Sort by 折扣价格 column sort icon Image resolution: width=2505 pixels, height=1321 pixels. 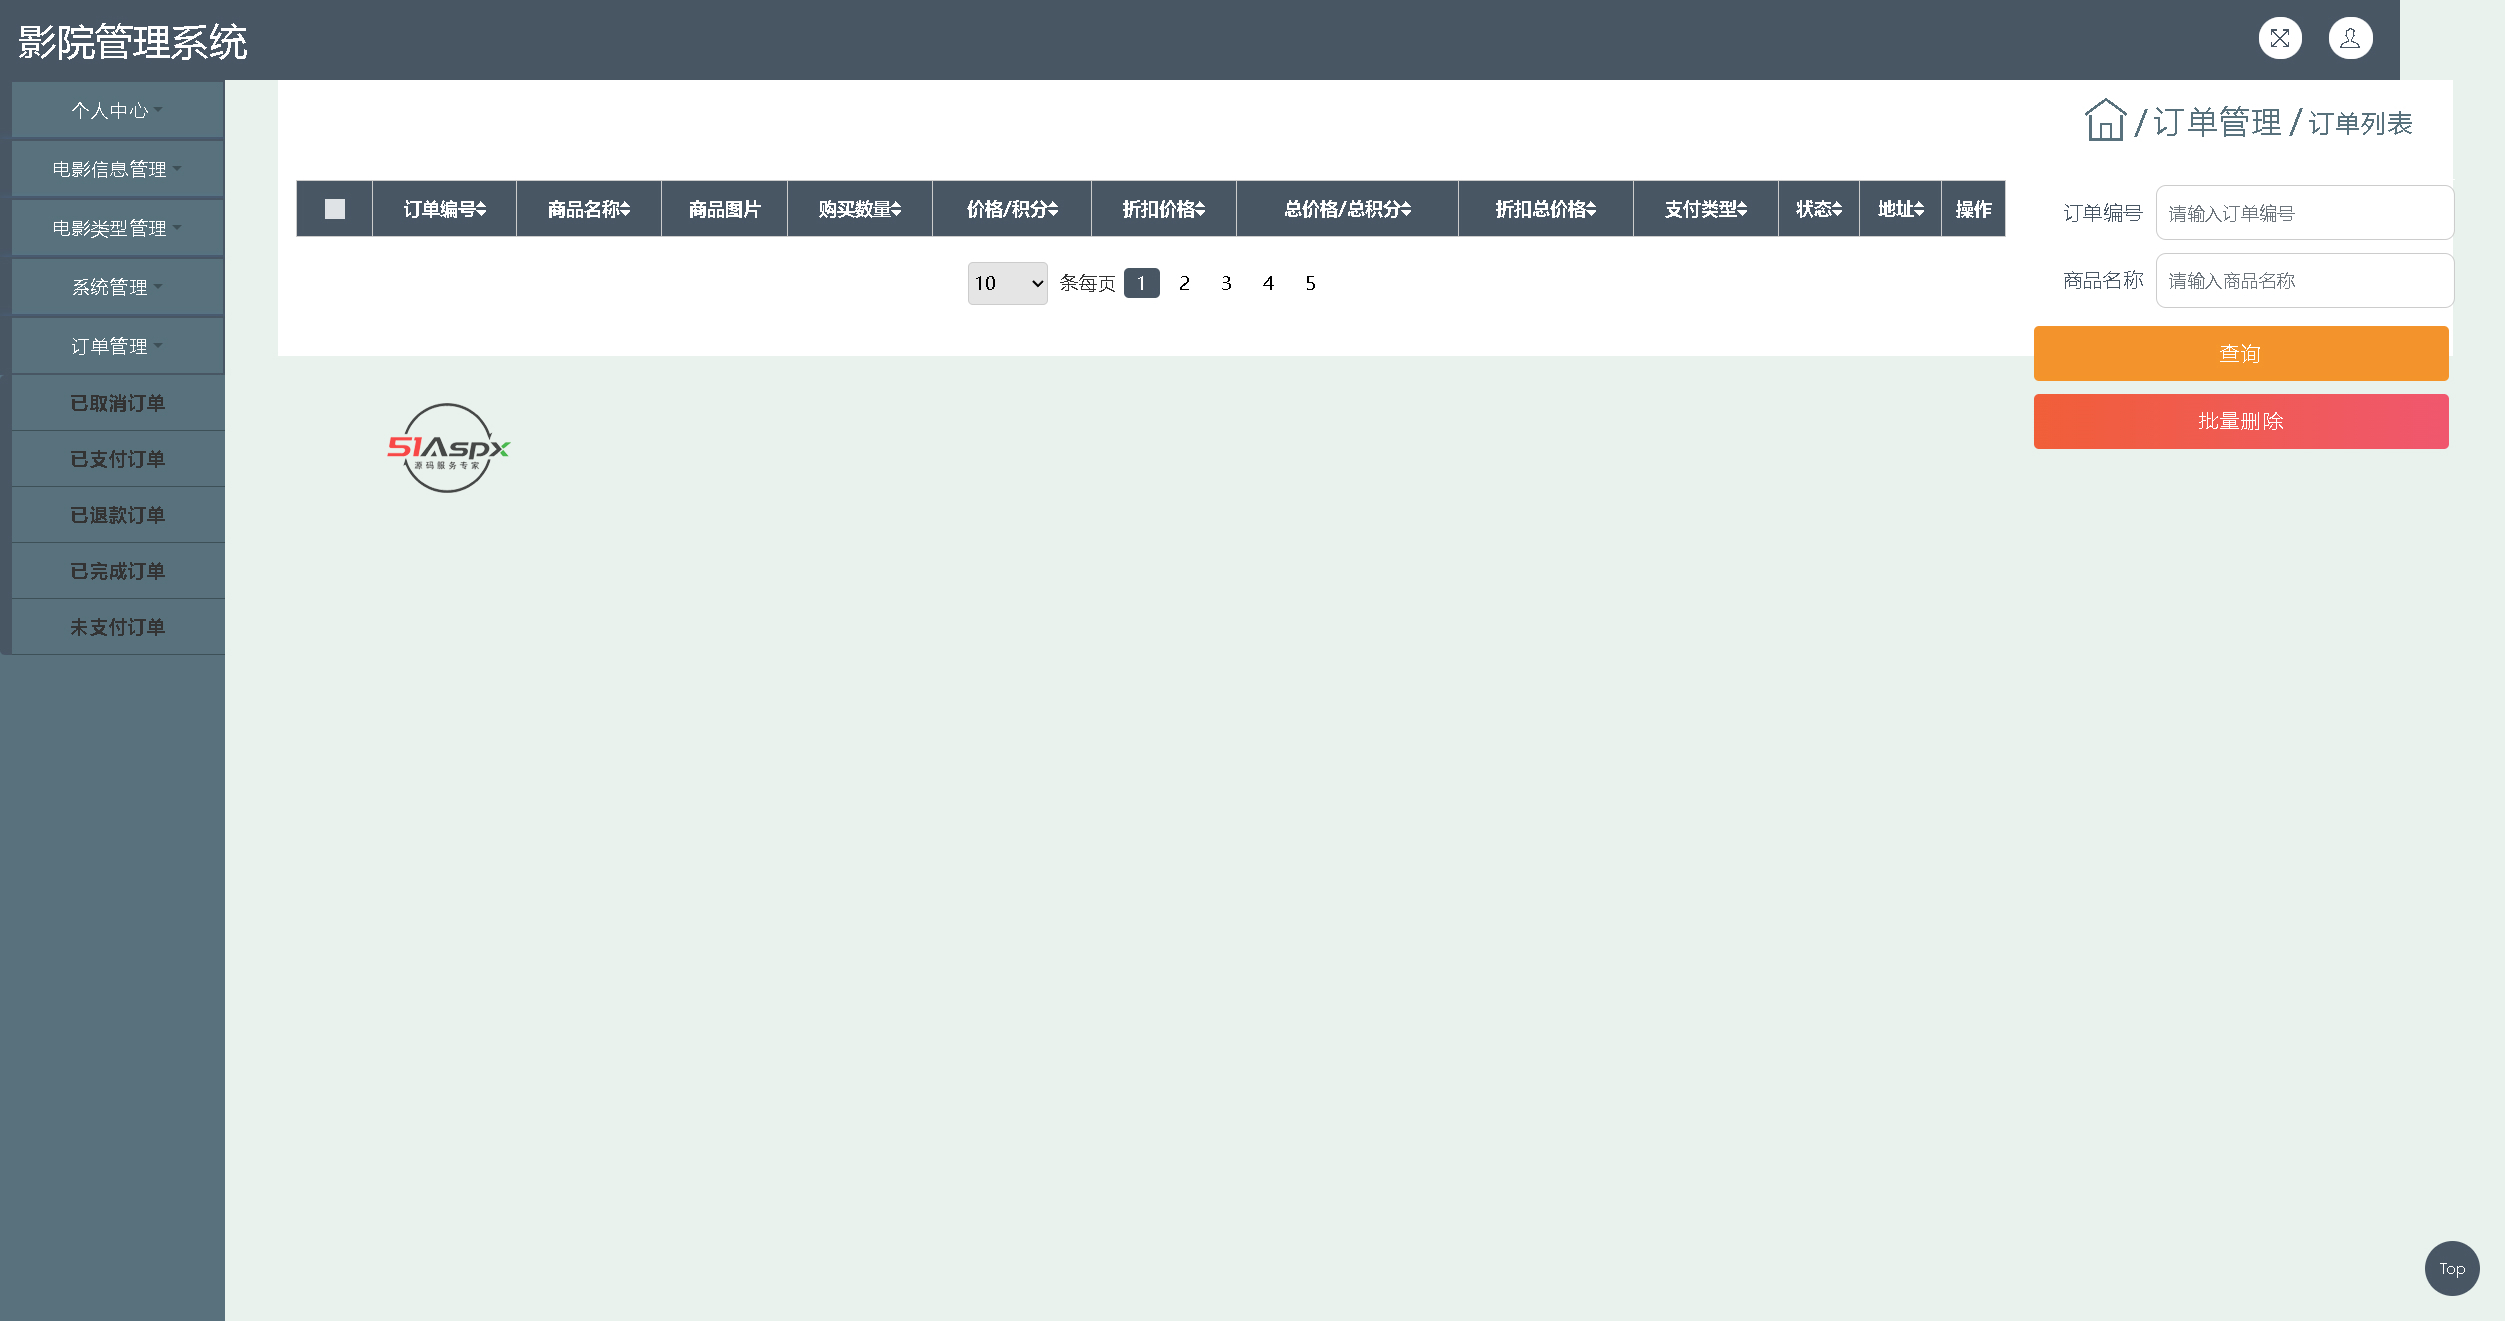(x=1200, y=209)
